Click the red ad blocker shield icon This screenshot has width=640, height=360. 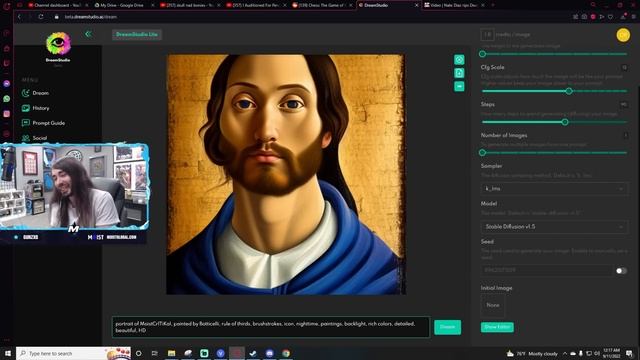click(x=593, y=17)
